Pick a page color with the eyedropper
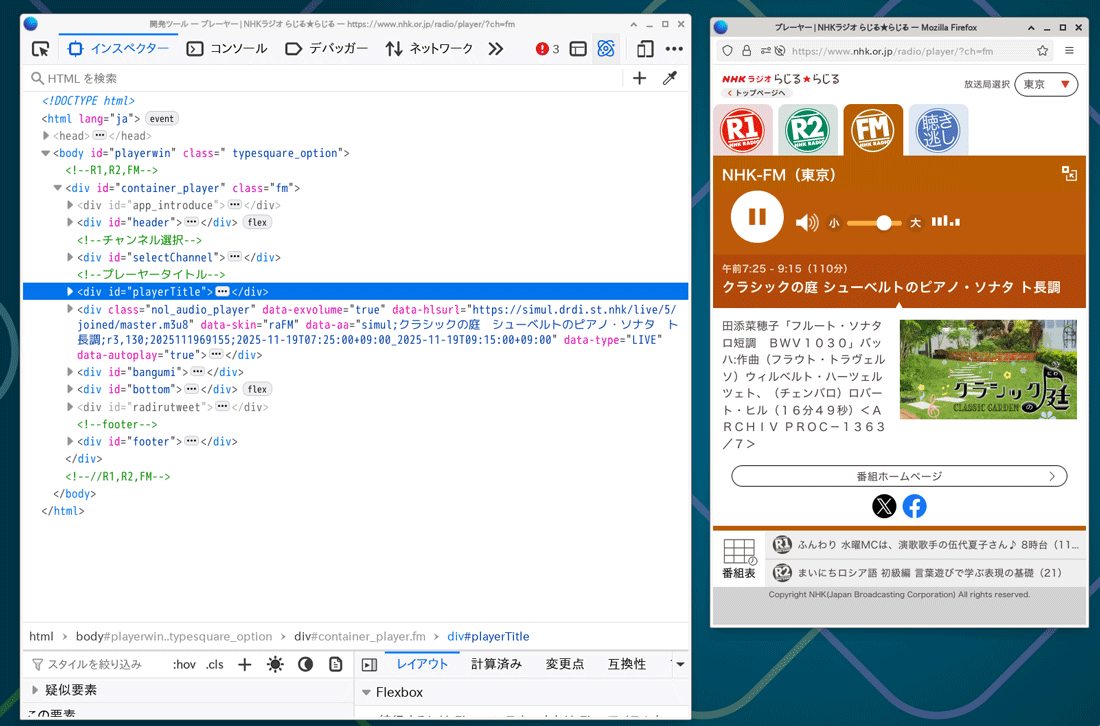Viewport: 1100px width, 726px height. point(670,78)
